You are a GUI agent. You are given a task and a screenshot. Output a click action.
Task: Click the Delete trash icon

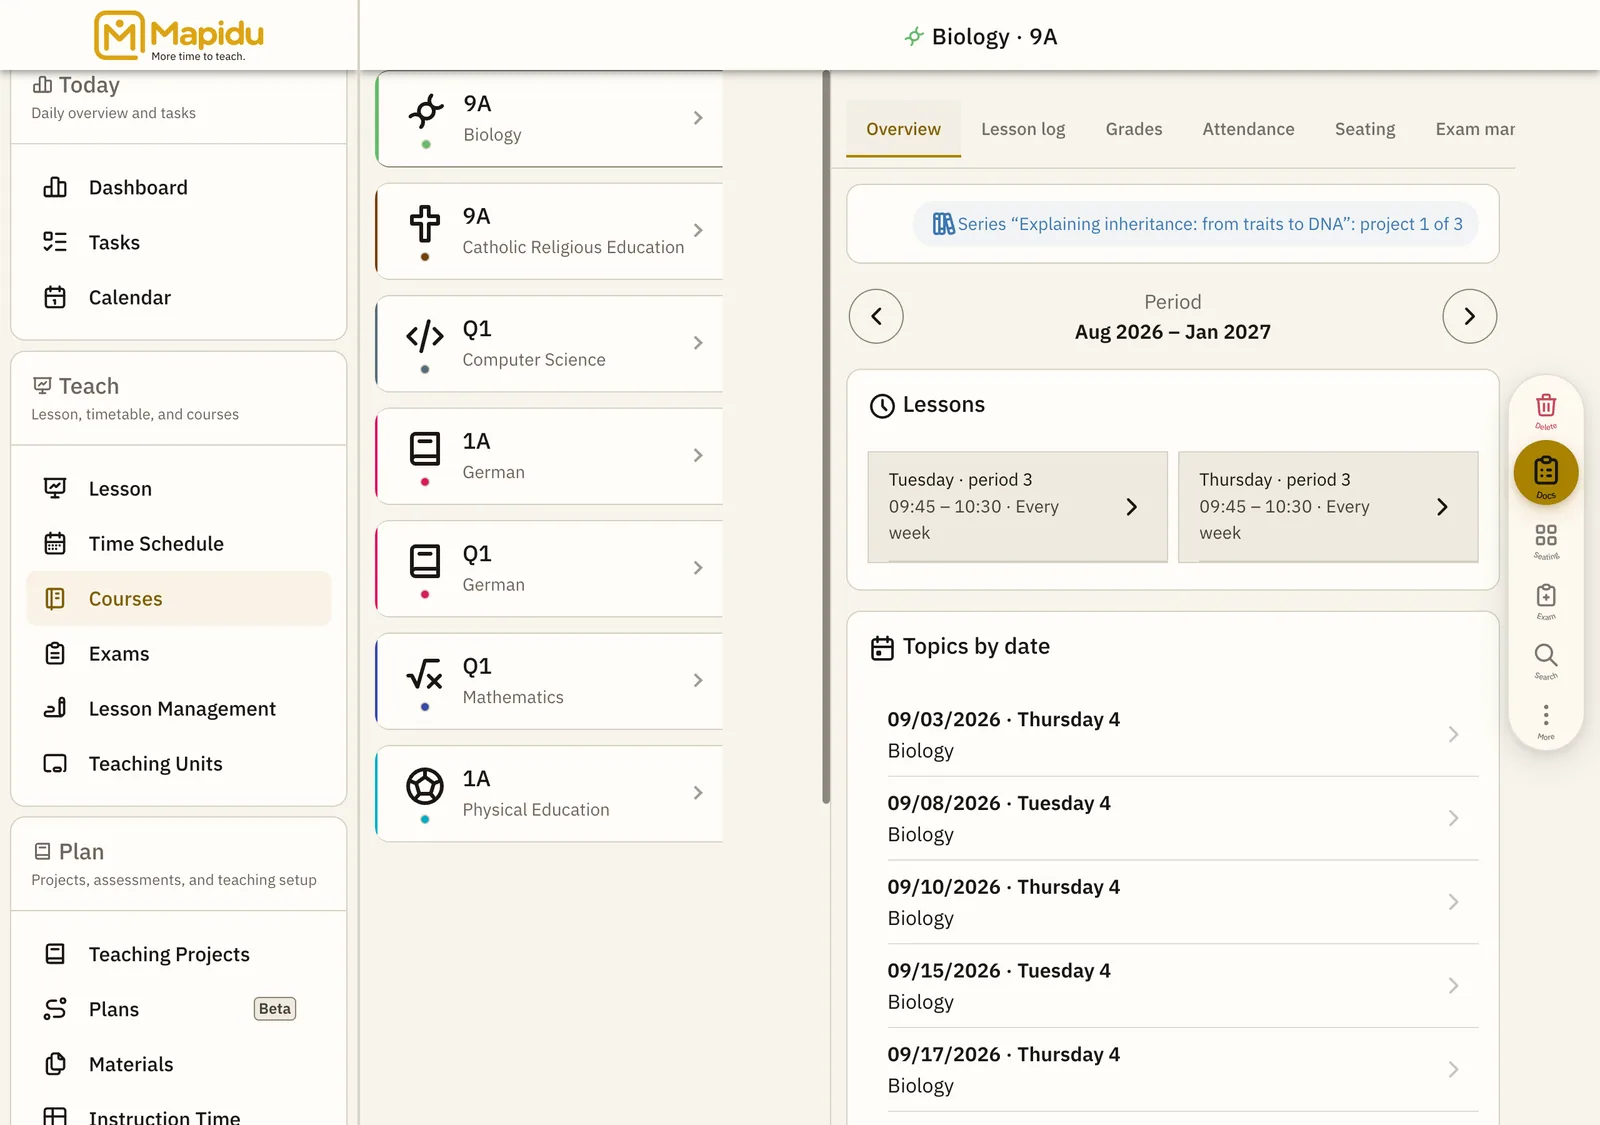[x=1546, y=410]
